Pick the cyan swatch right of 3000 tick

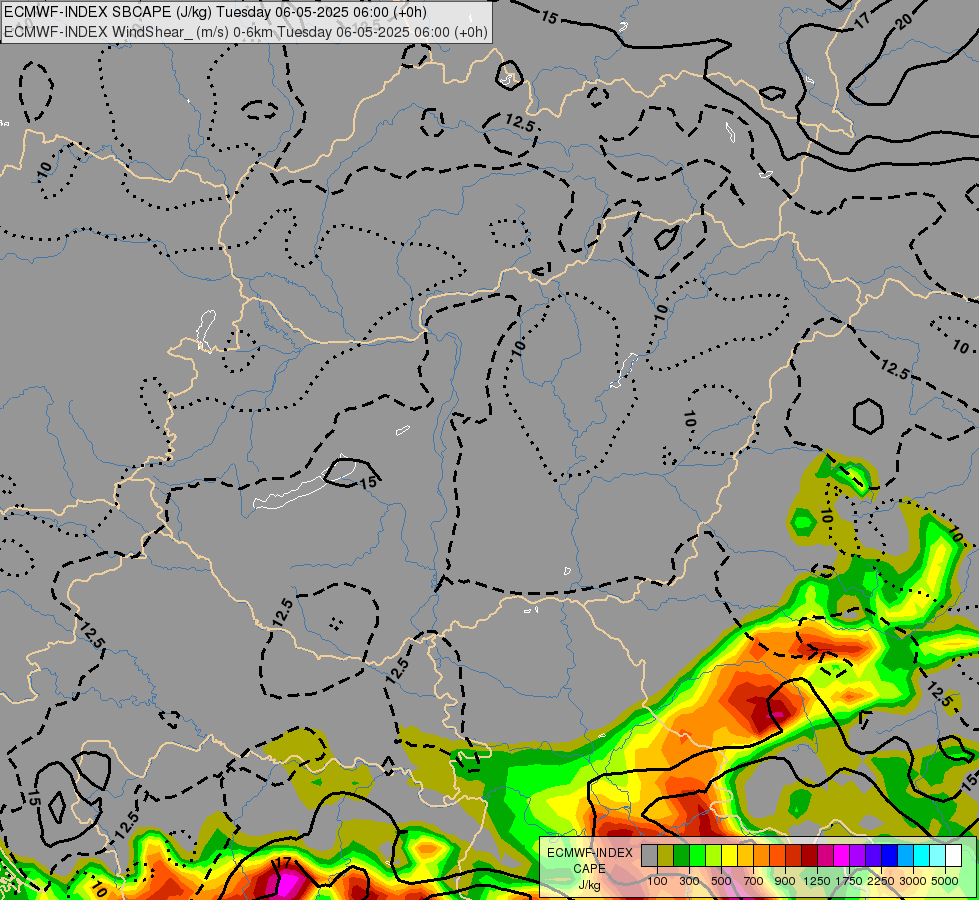click(922, 856)
